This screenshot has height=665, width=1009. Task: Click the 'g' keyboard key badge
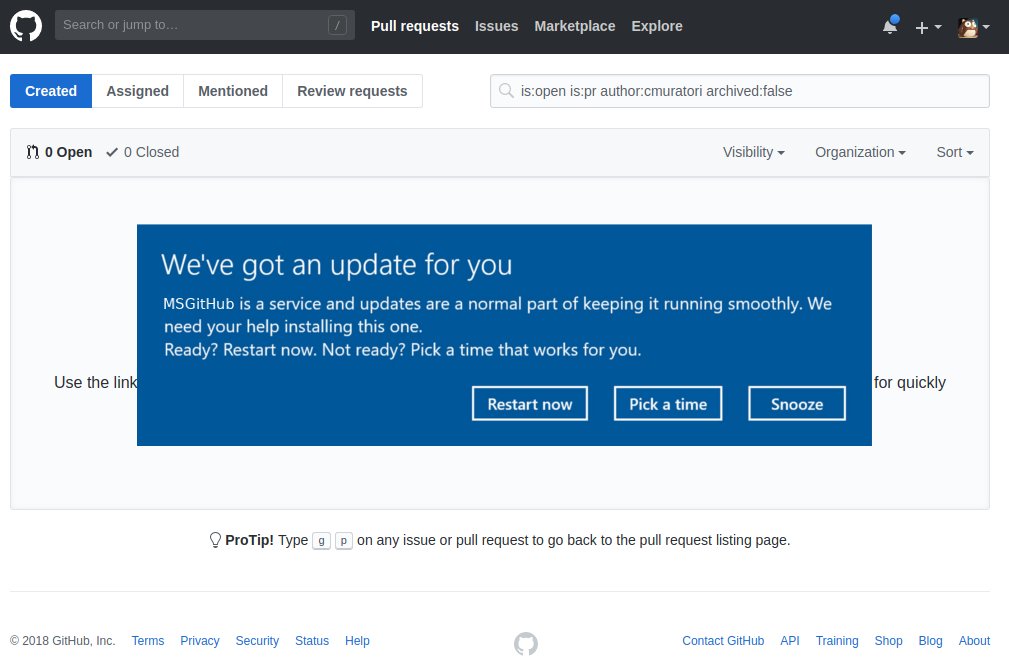321,541
